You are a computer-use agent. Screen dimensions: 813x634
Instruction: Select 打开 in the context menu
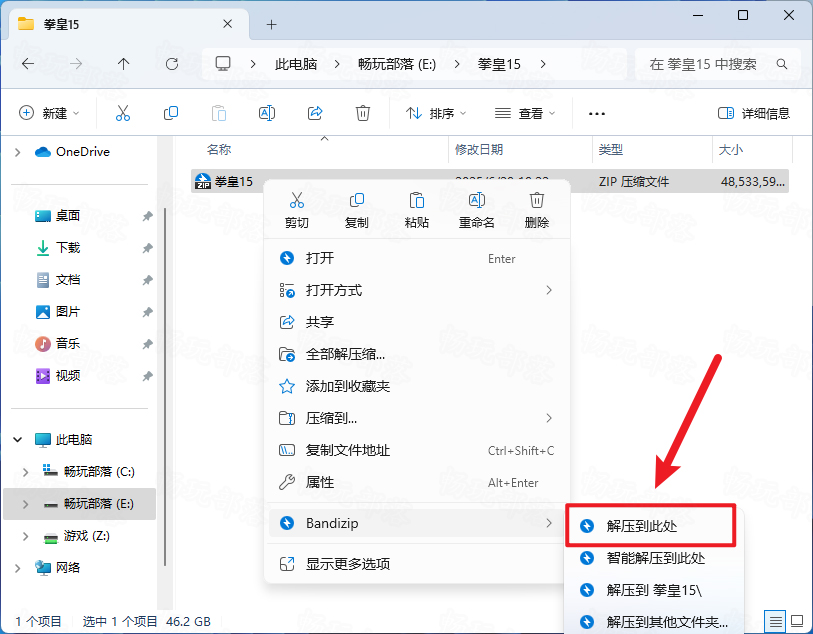(x=417, y=258)
